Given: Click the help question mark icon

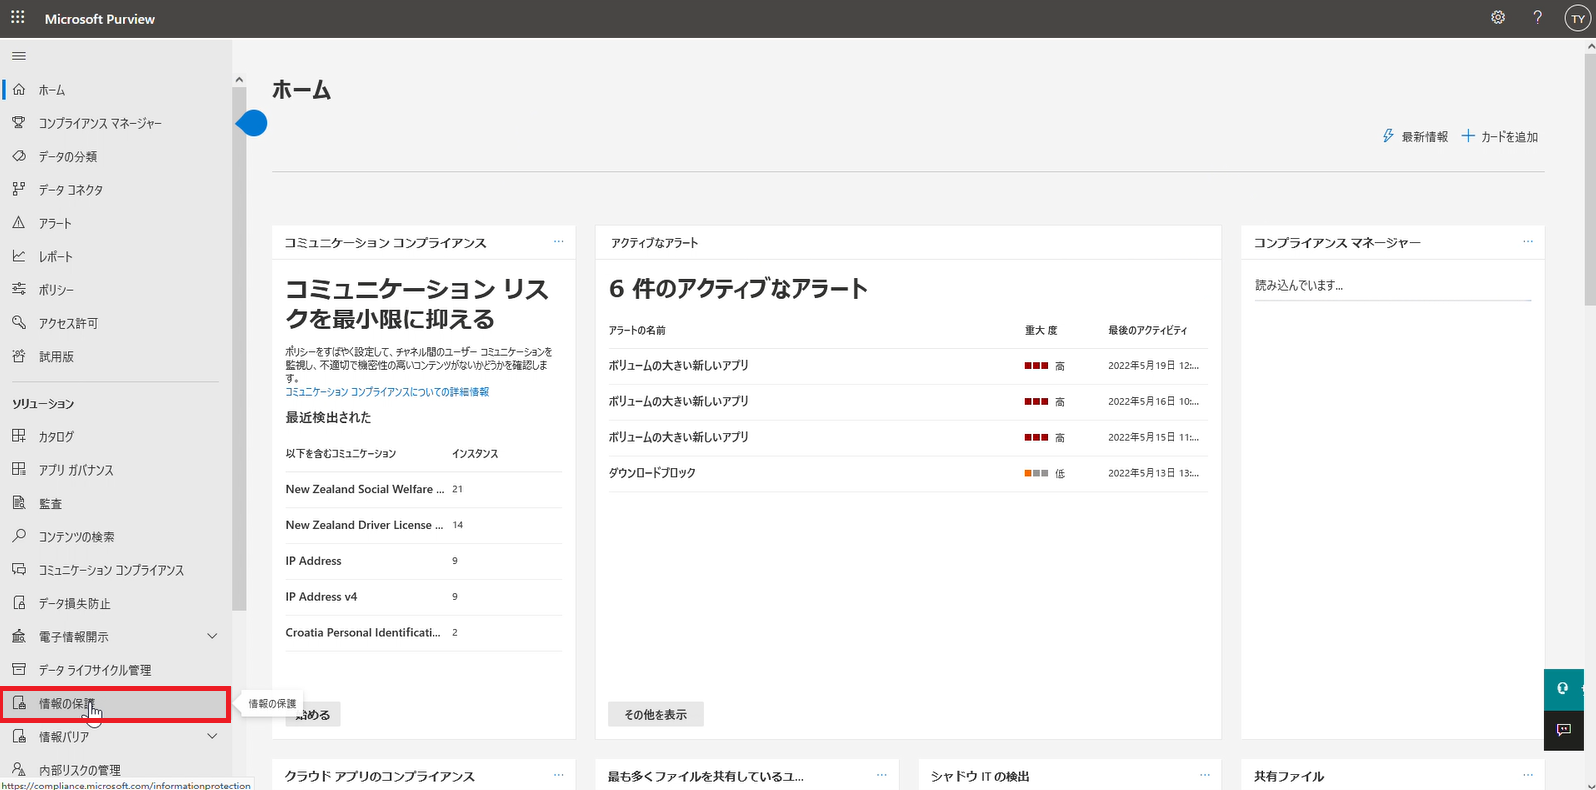Looking at the screenshot, I should click(1538, 18).
